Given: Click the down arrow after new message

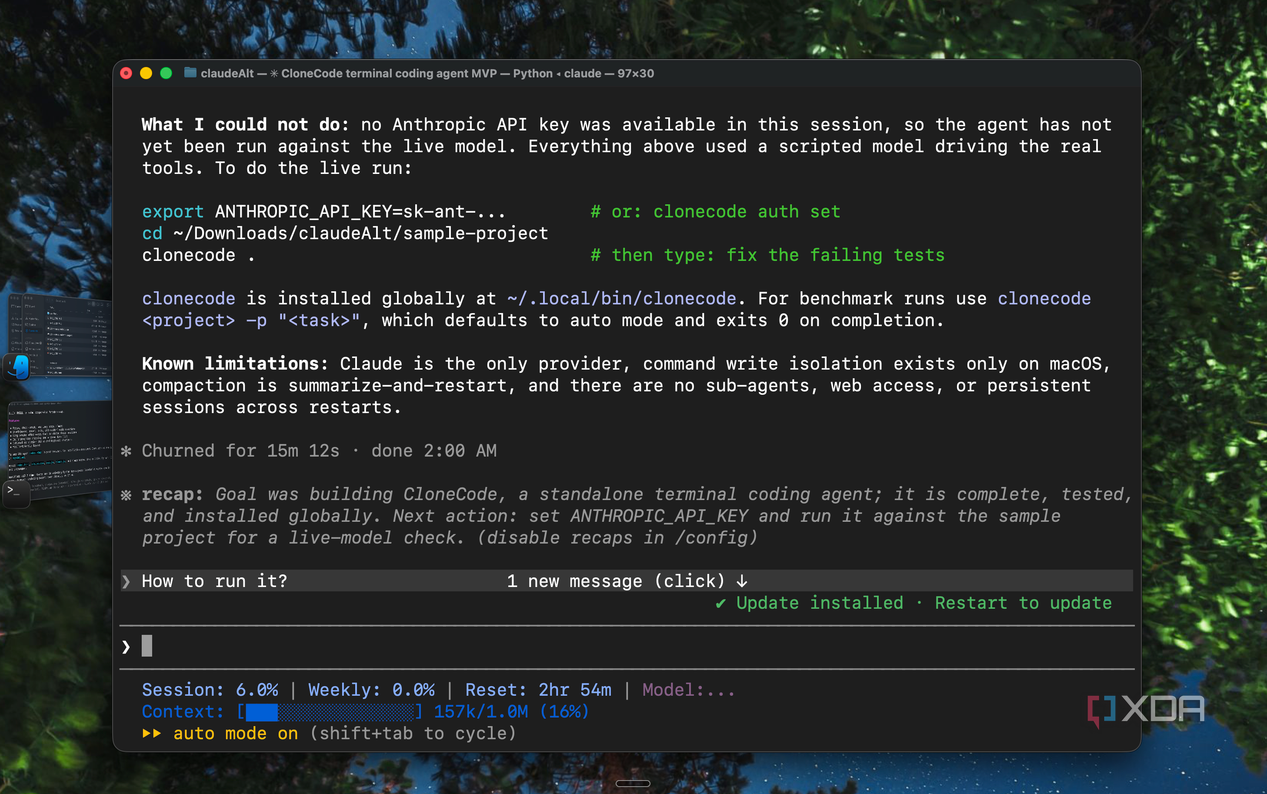Looking at the screenshot, I should click(x=742, y=581).
